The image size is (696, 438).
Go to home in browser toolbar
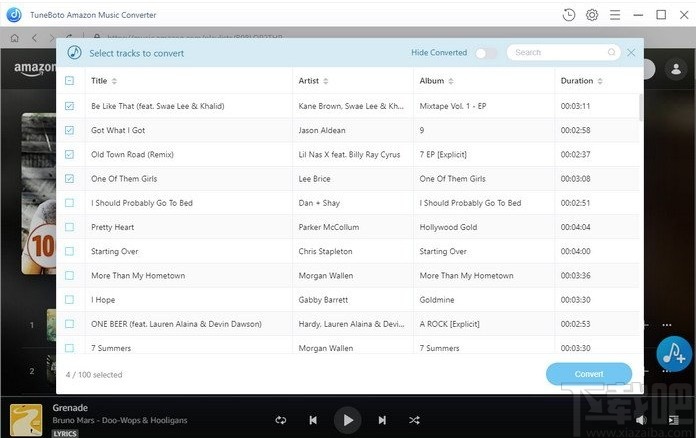[x=15, y=38]
